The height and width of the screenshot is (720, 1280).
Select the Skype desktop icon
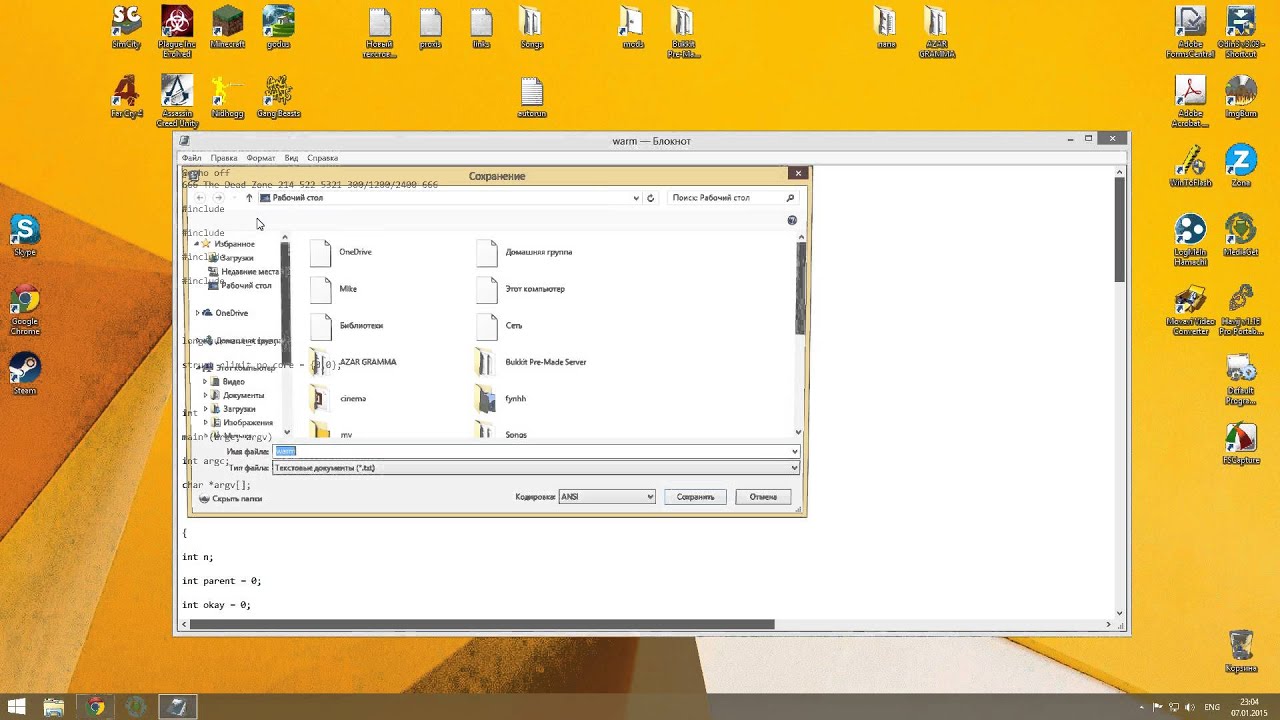click(25, 236)
